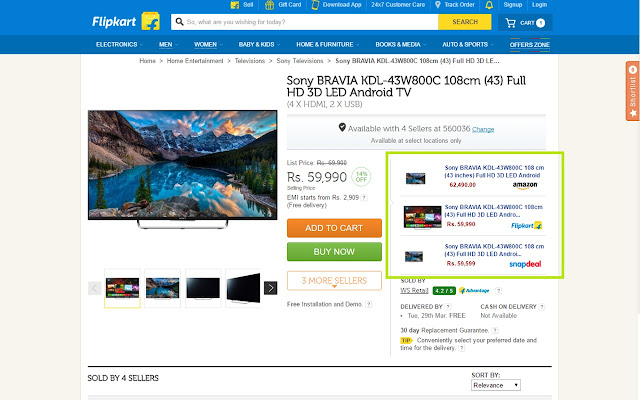Click Change pincode link
640x400 pixels.
click(x=483, y=129)
